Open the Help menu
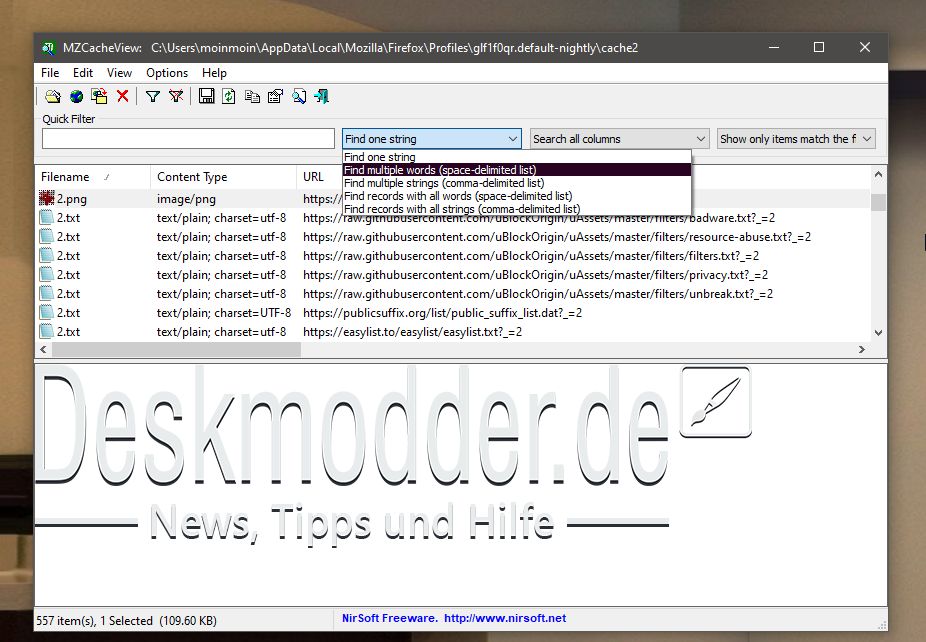This screenshot has width=926, height=642. 214,73
